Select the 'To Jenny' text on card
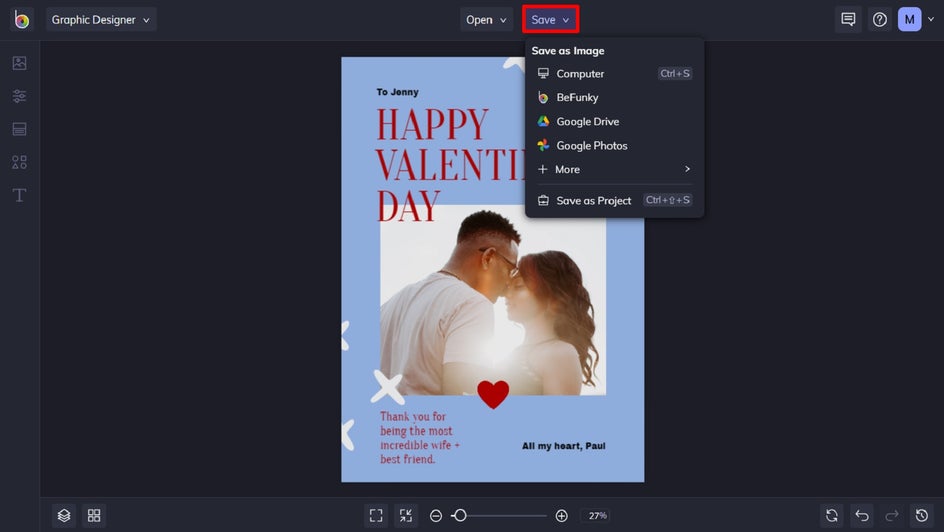944x532 pixels. tap(397, 92)
